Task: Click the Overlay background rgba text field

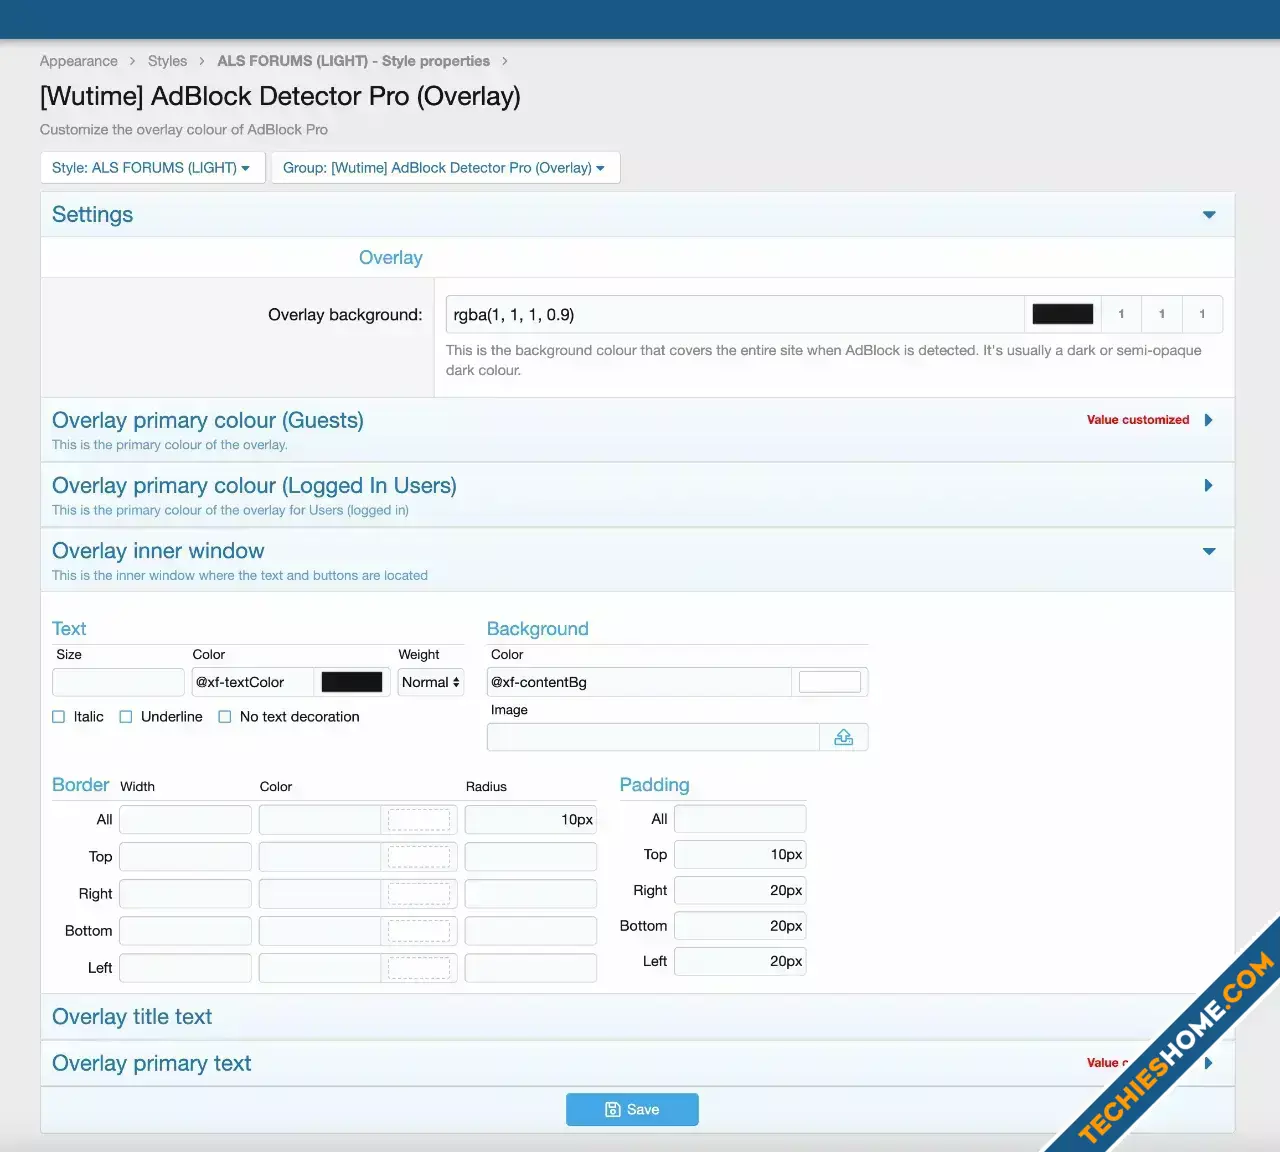Action: (735, 314)
